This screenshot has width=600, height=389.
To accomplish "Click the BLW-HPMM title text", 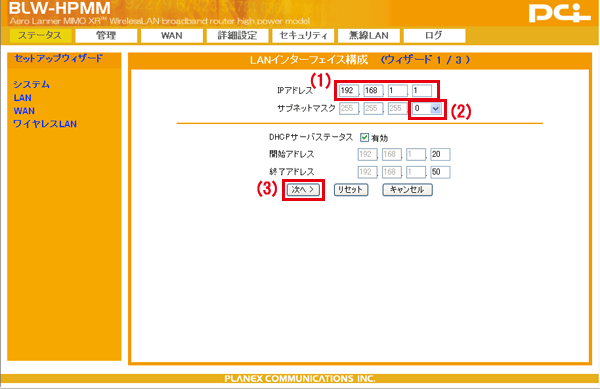I will (59, 8).
